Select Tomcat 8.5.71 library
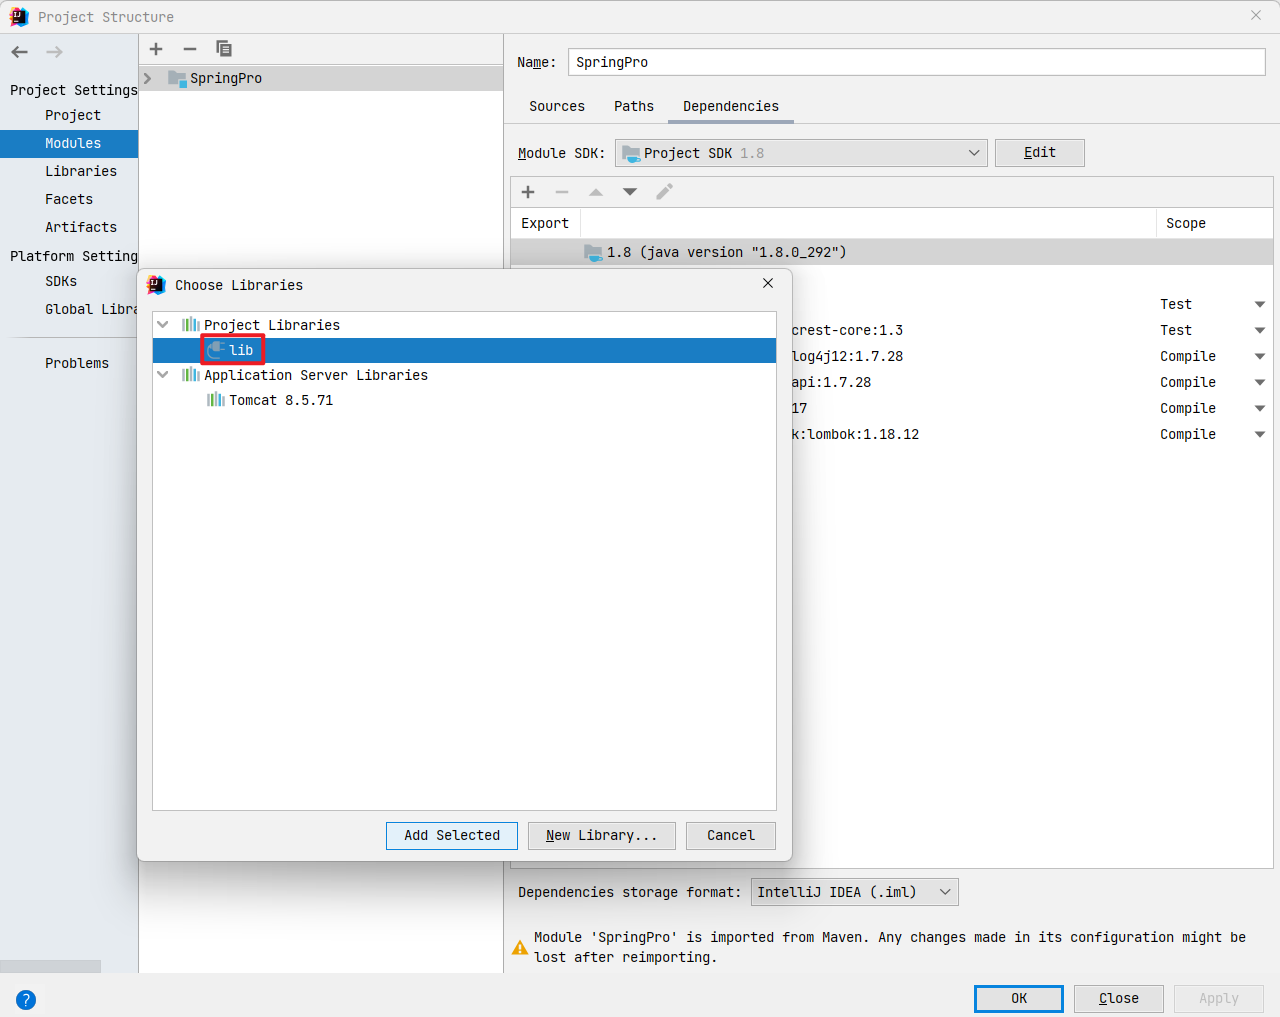The height and width of the screenshot is (1017, 1280). tap(464, 400)
